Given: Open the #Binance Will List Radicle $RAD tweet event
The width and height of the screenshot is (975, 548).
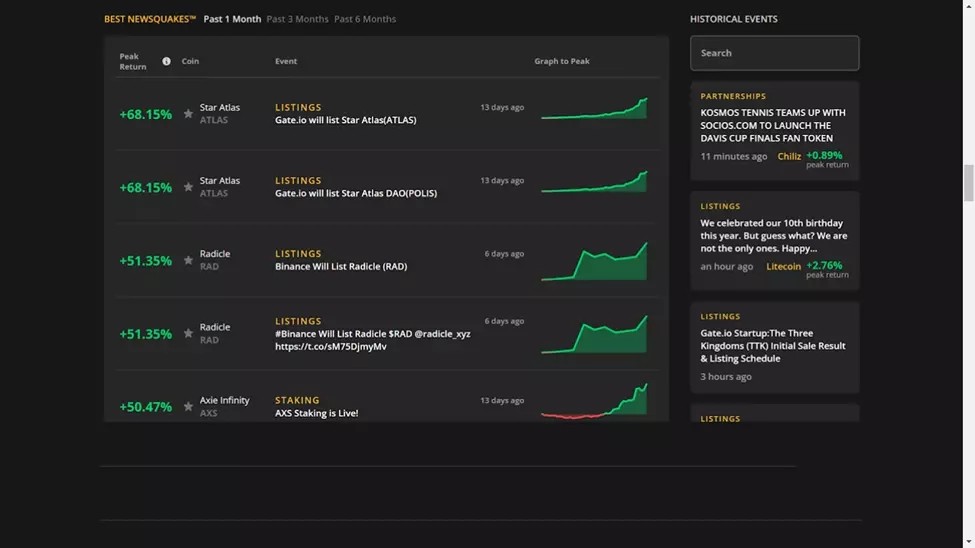Looking at the screenshot, I should pos(372,340).
